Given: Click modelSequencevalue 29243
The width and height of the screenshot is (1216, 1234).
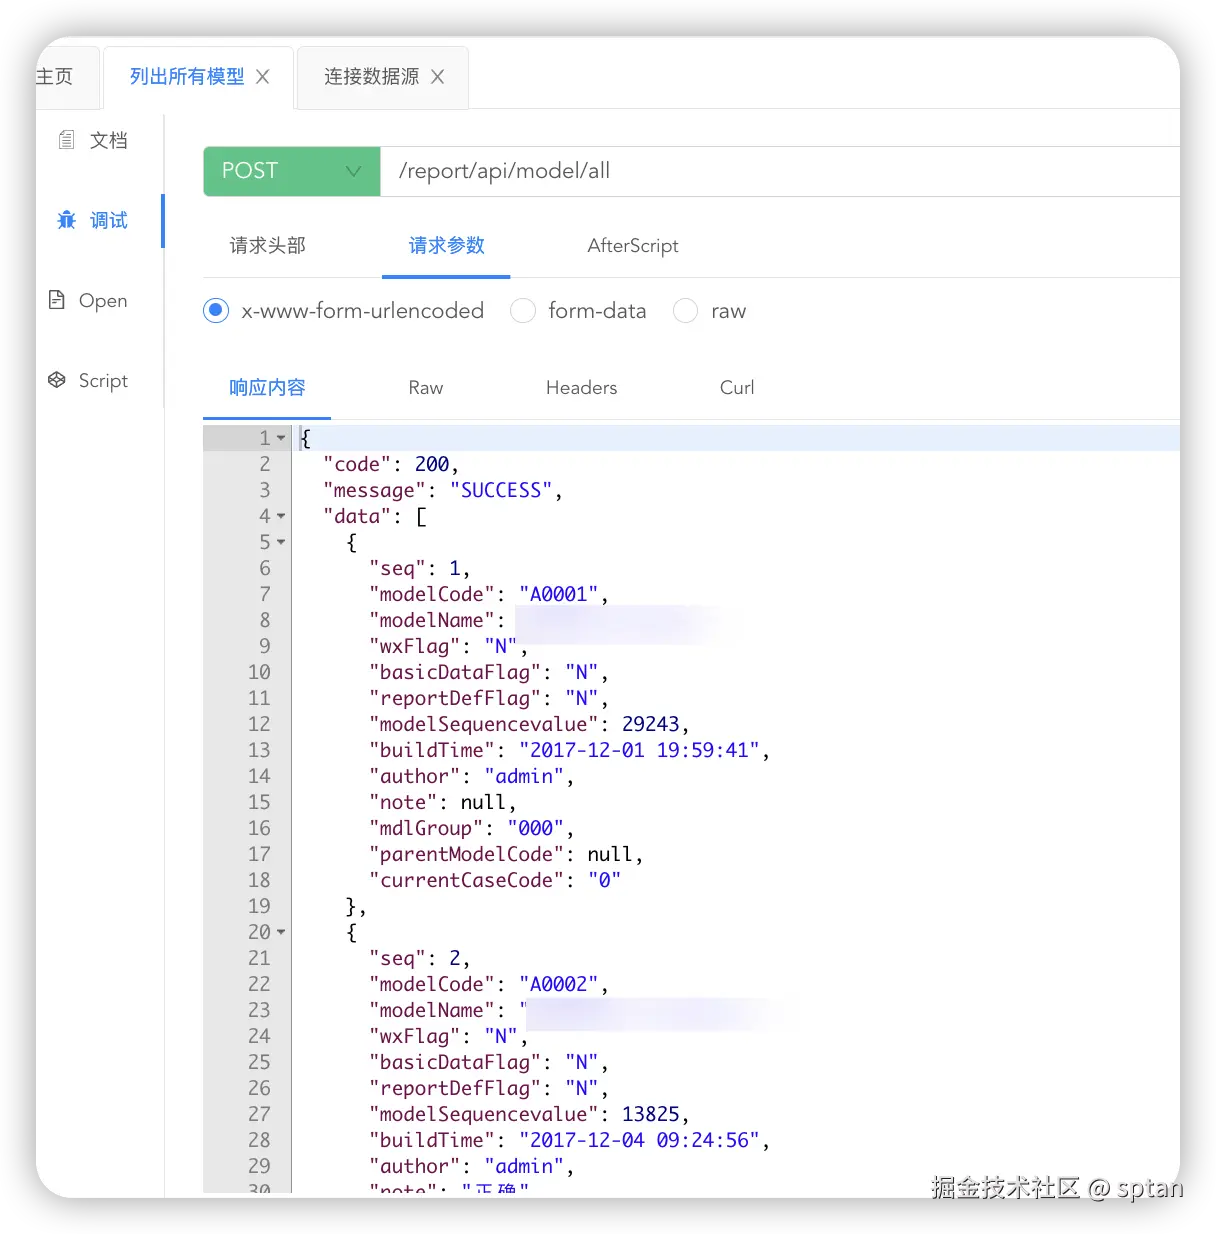Looking at the screenshot, I should [x=651, y=724].
